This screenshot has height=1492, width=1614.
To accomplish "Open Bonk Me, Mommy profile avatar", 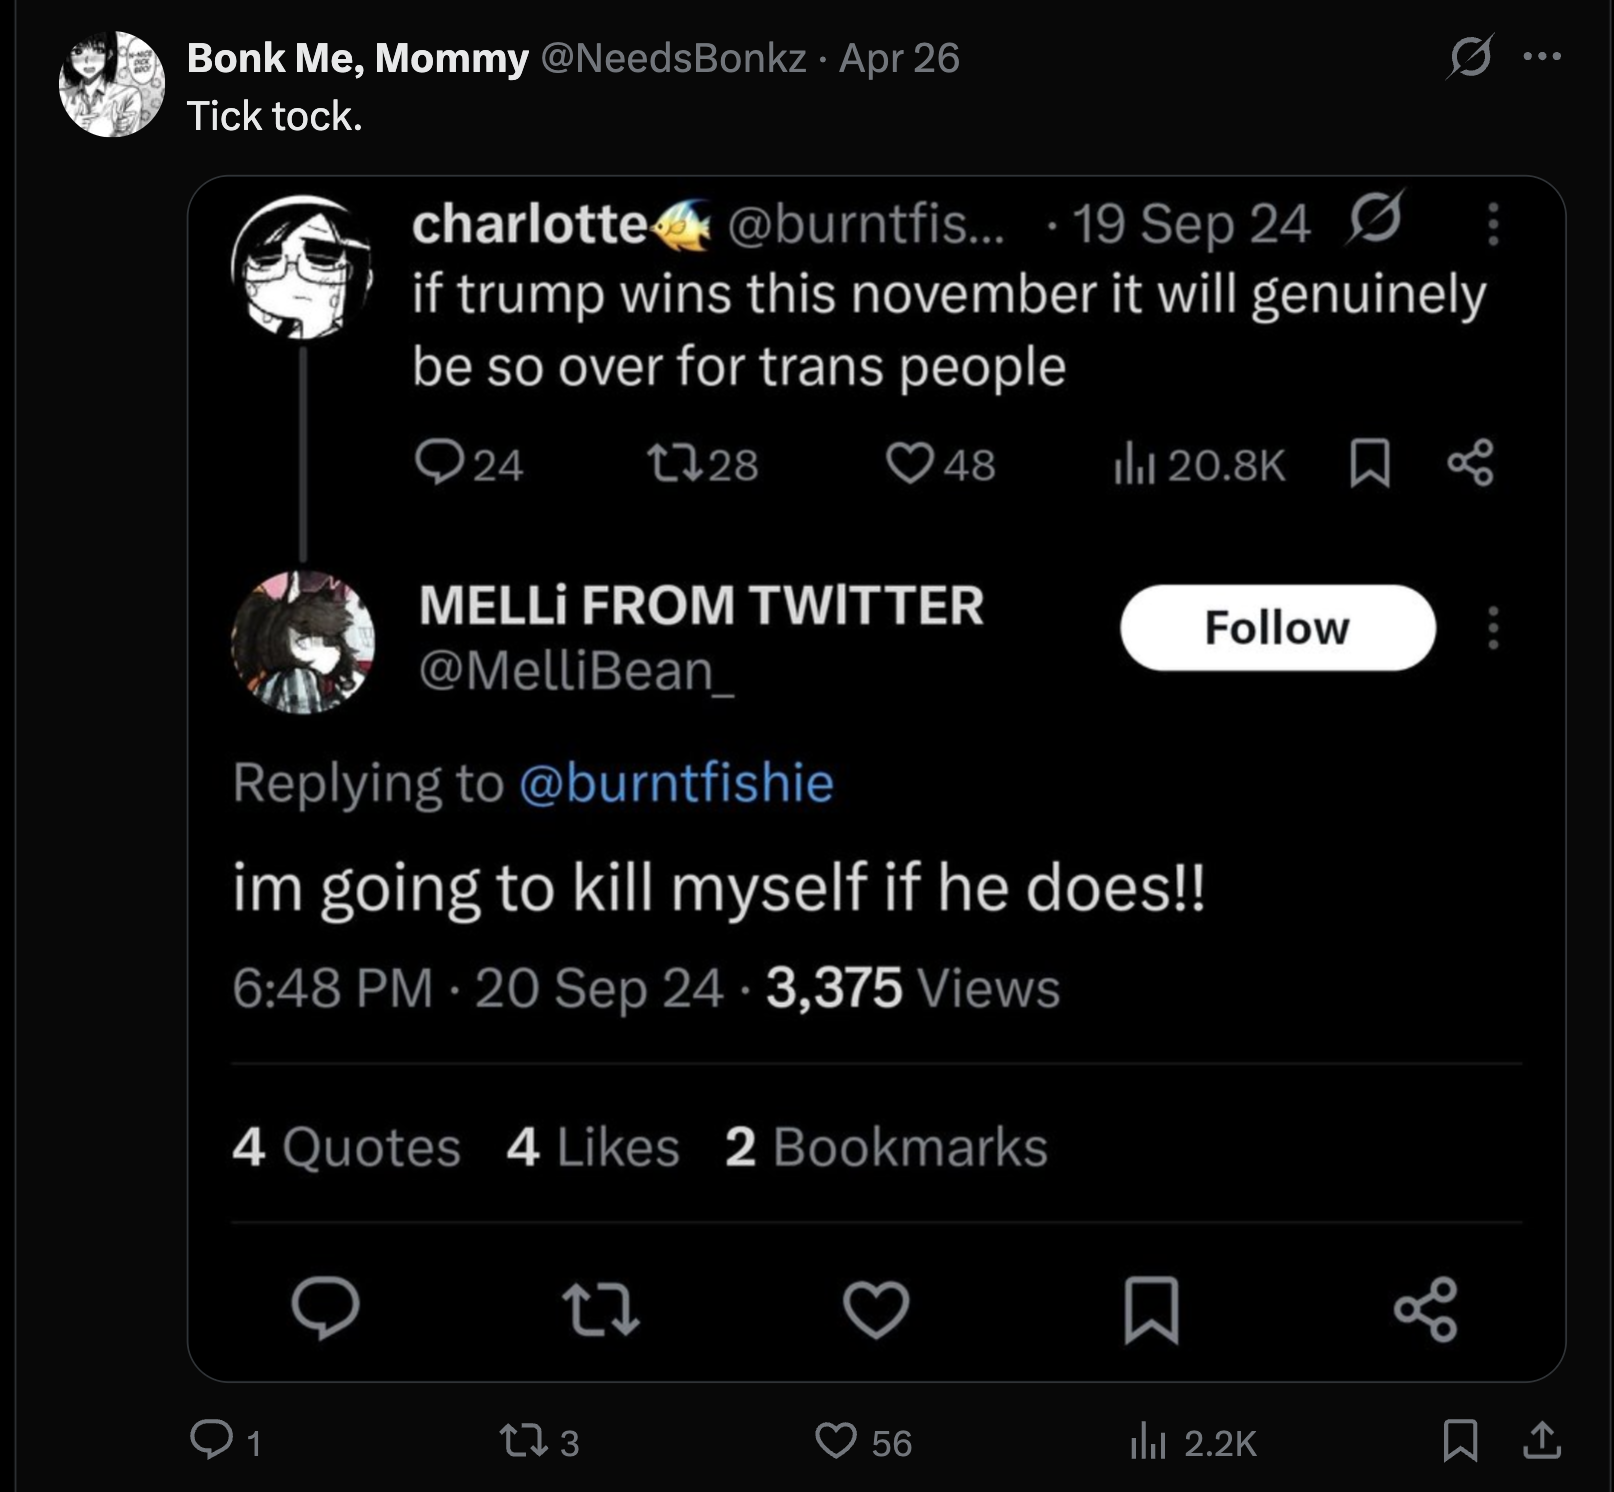I will [112, 84].
